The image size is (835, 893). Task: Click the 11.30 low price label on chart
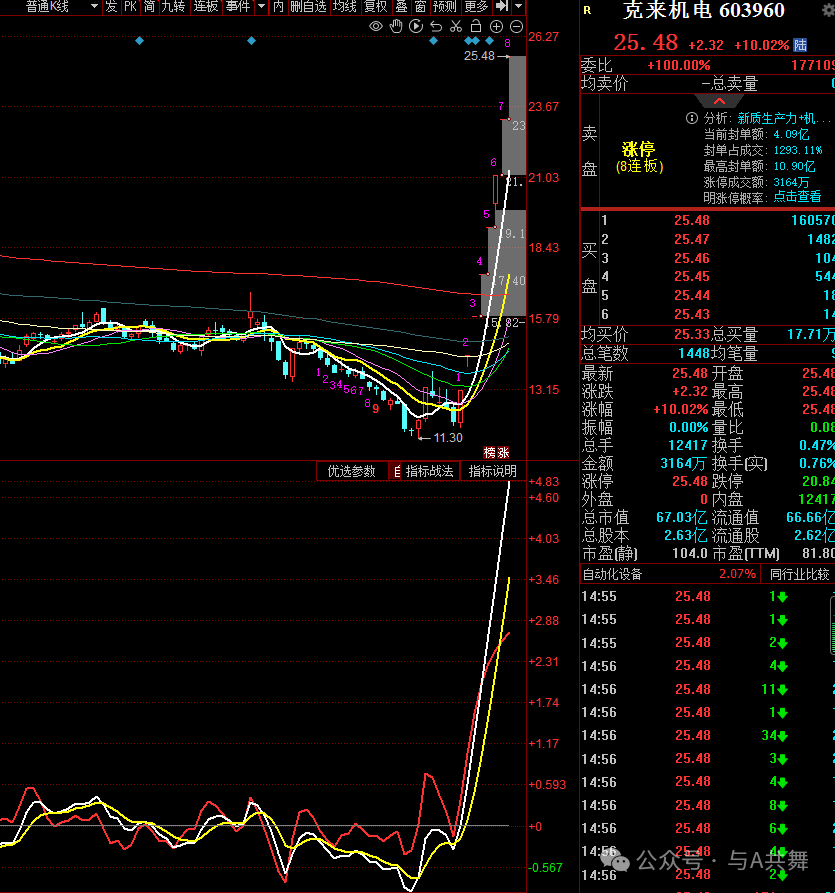coord(448,437)
